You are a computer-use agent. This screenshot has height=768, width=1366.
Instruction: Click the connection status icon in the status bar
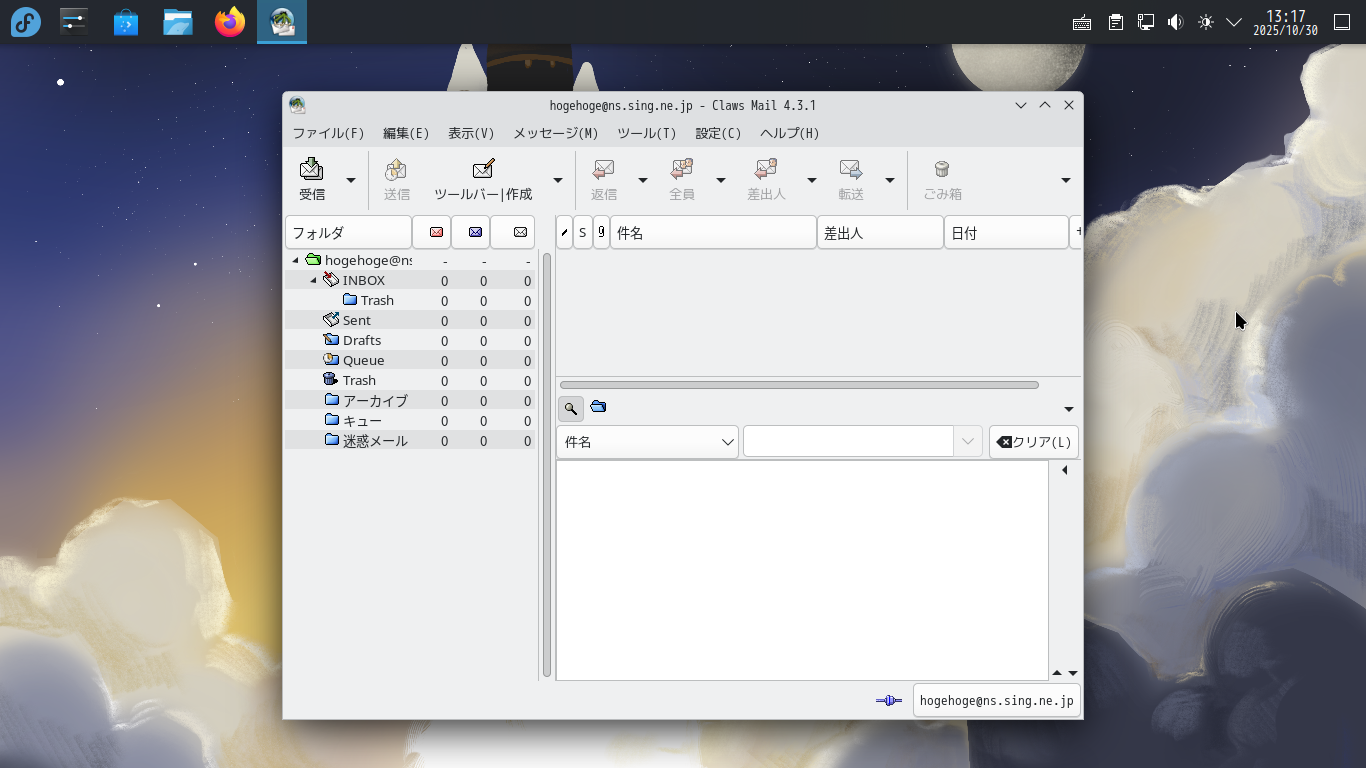[888, 701]
